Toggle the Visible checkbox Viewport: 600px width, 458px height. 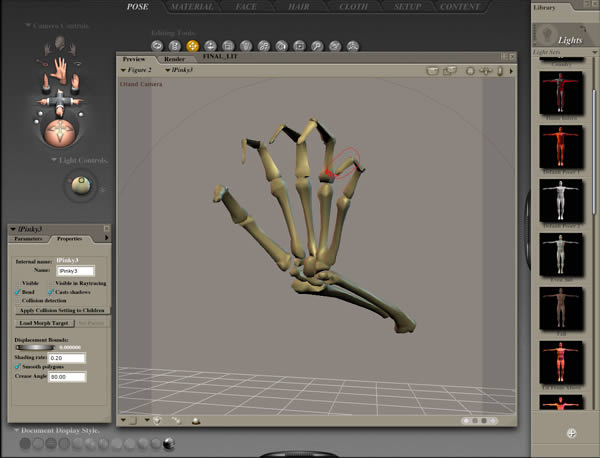point(18,283)
